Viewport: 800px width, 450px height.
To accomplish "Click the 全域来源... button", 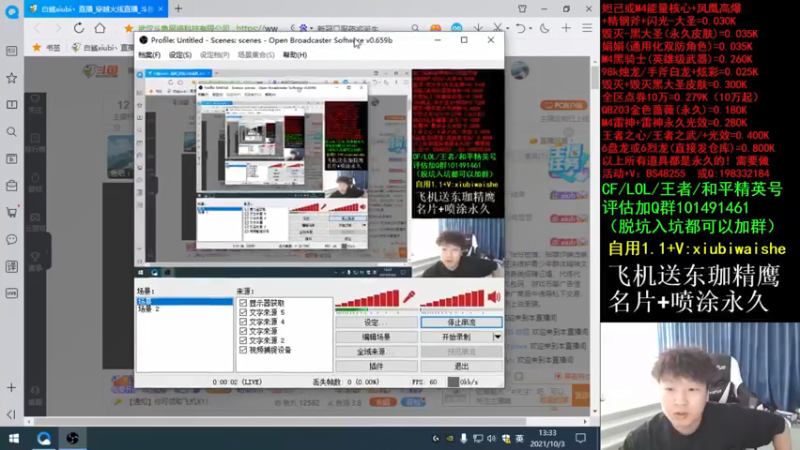I will pyautogui.click(x=377, y=352).
